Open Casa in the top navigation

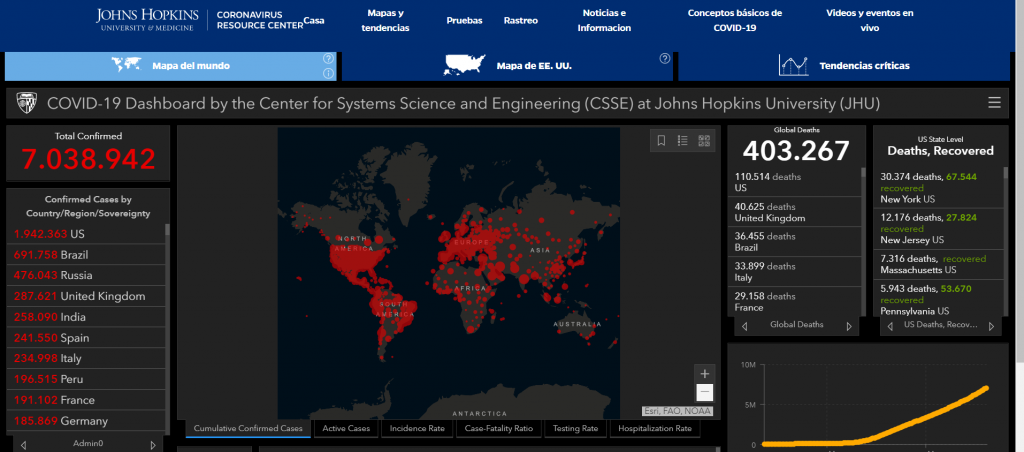(314, 20)
